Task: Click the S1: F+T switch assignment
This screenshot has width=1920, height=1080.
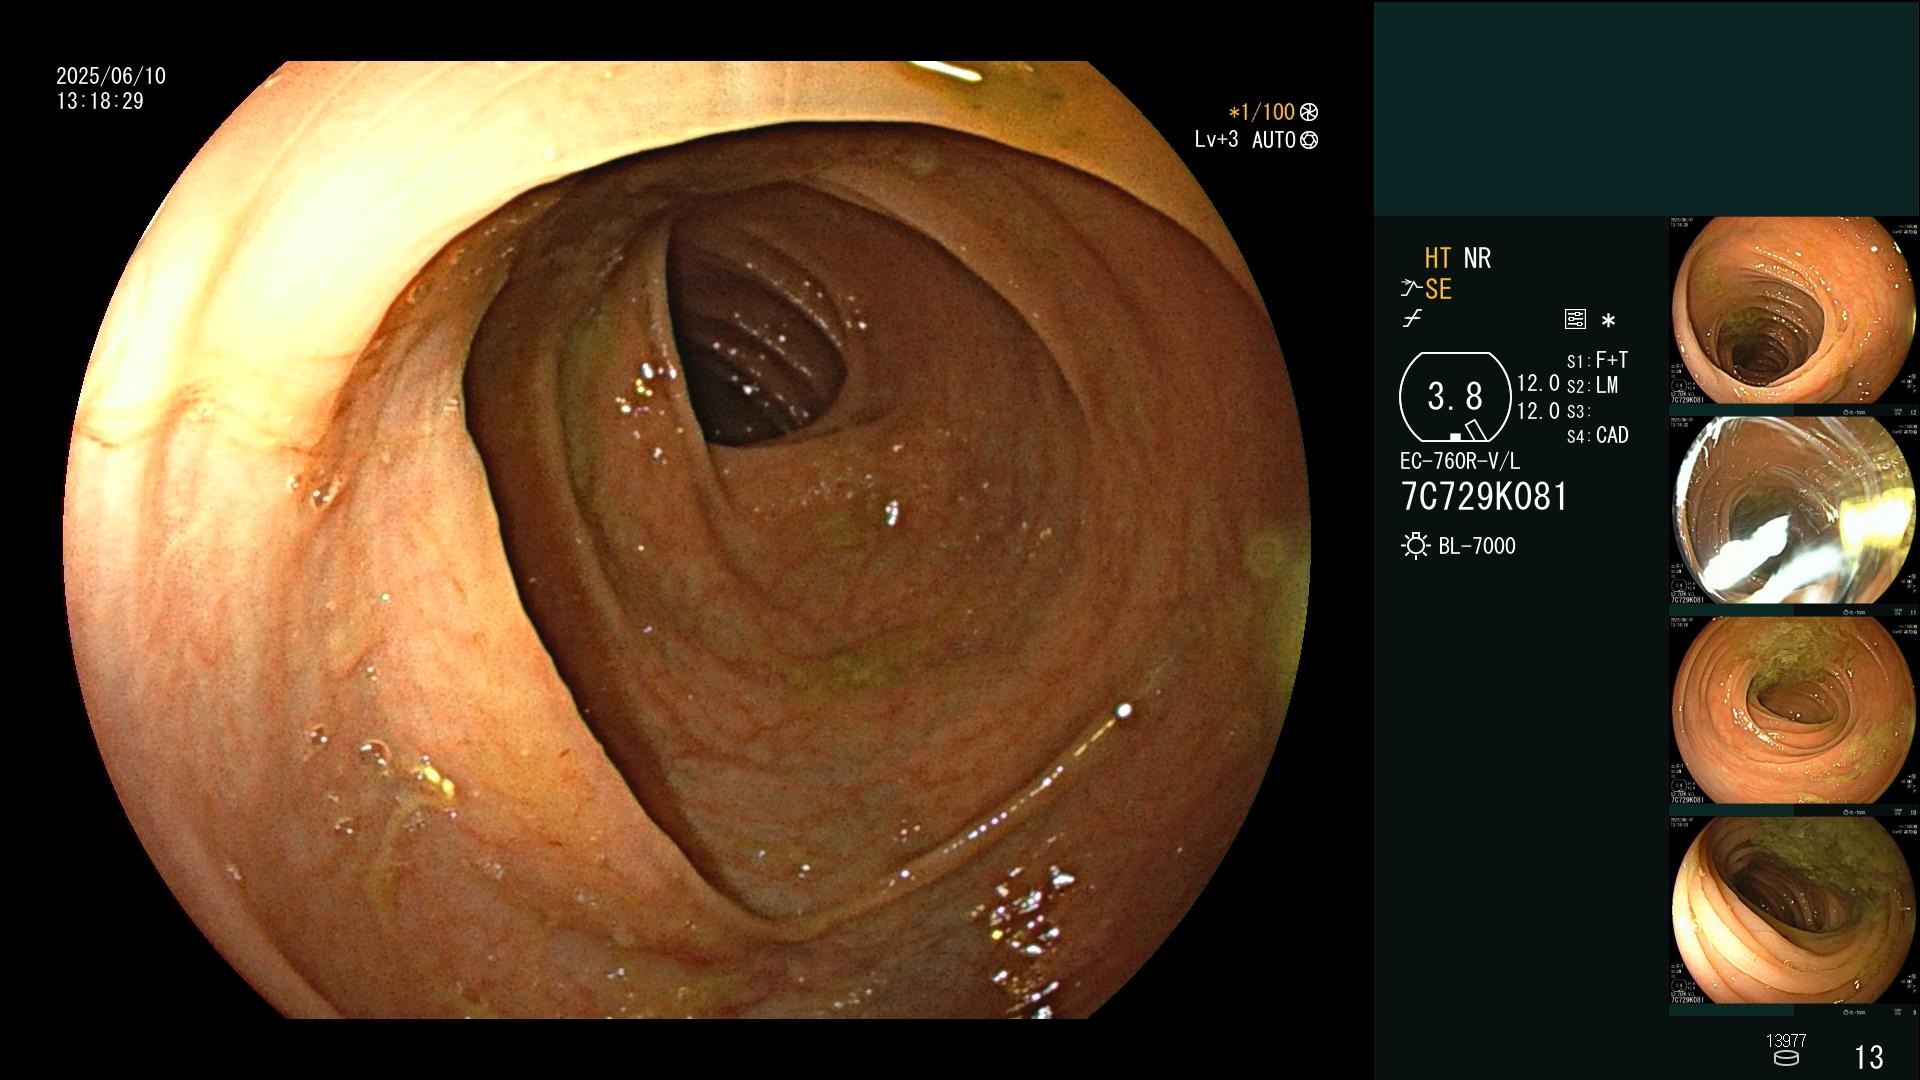Action: [1597, 360]
